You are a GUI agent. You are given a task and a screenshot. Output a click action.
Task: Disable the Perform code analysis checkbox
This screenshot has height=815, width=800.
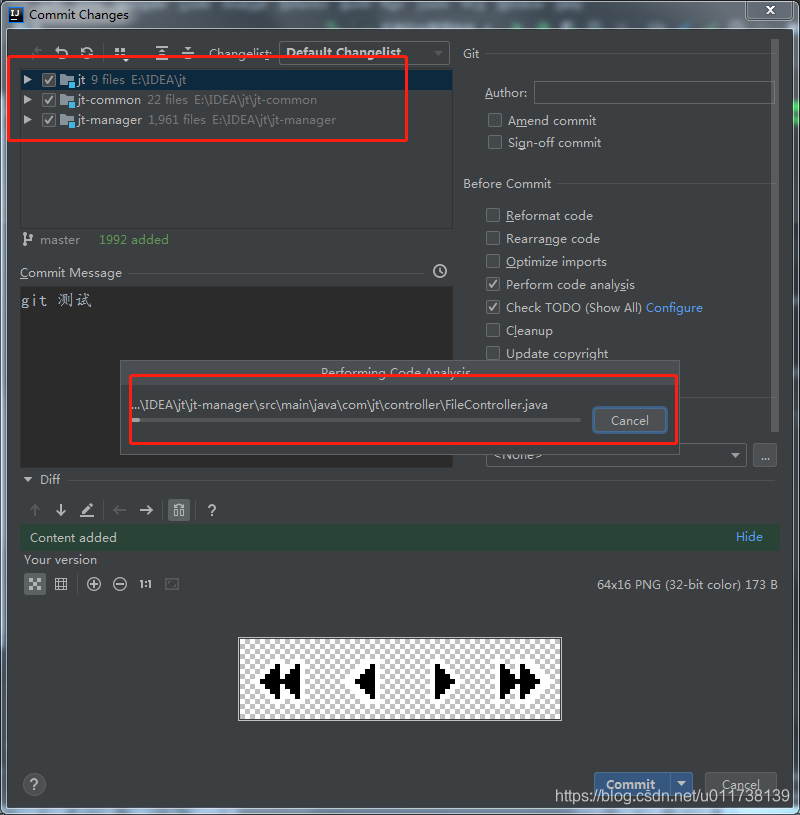tap(493, 284)
